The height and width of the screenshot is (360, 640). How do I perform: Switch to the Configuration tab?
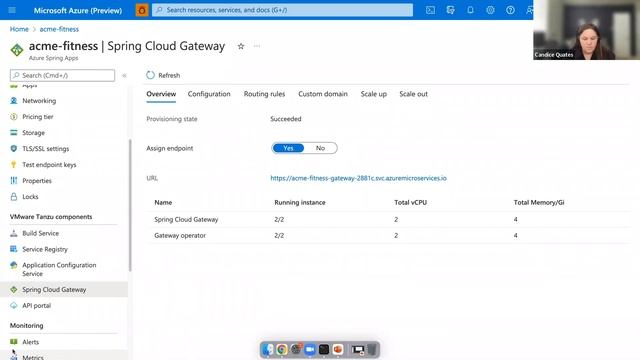[209, 94]
